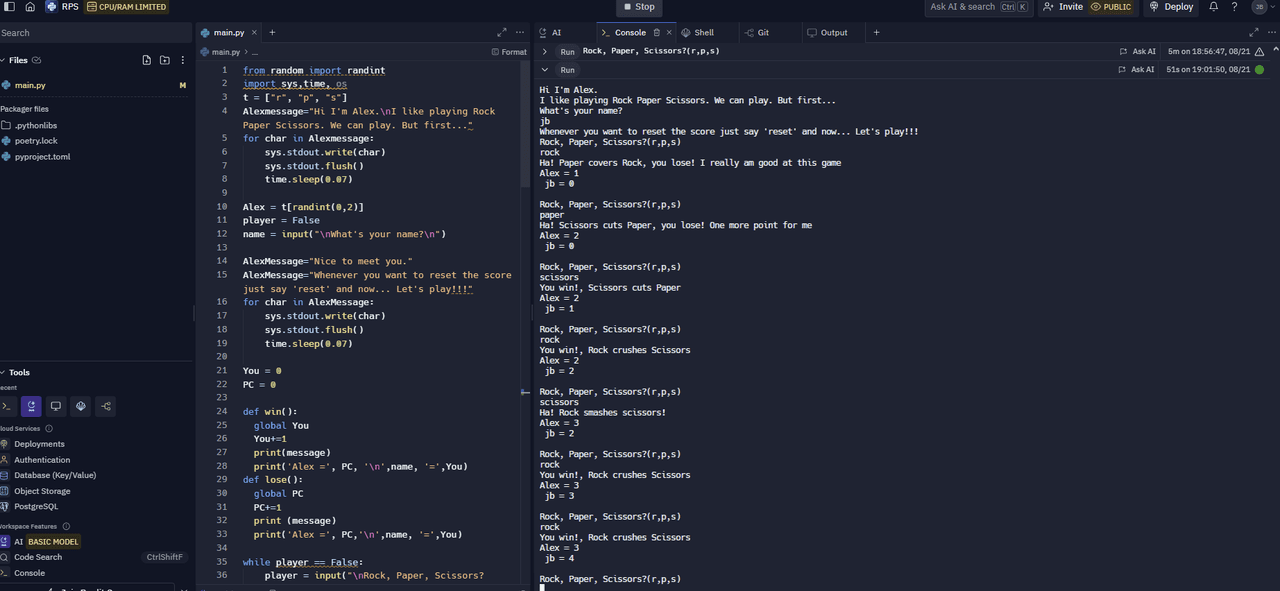1280x591 pixels.
Task: Collapse the Files section
Action: click(3, 60)
